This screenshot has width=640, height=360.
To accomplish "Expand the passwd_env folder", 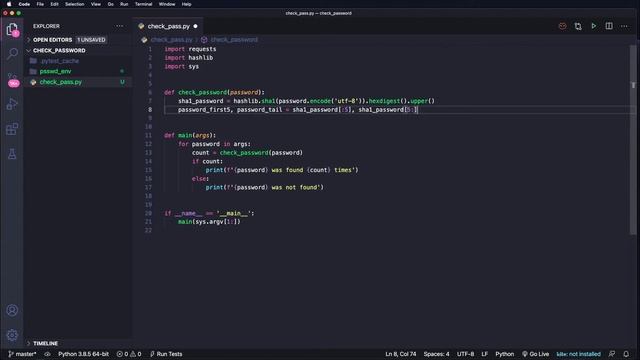I will click(55, 71).
